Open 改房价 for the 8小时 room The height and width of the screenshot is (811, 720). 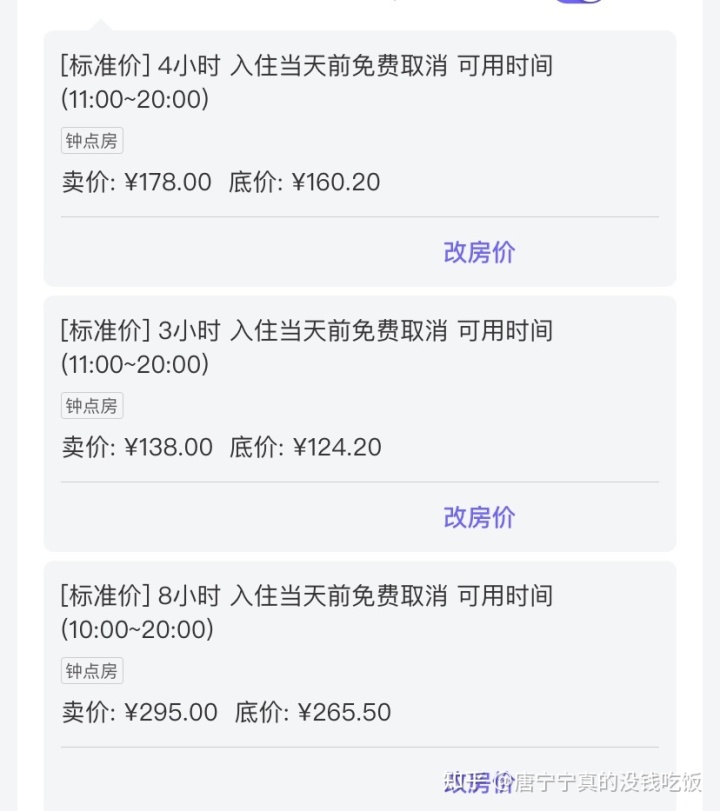pos(479,782)
